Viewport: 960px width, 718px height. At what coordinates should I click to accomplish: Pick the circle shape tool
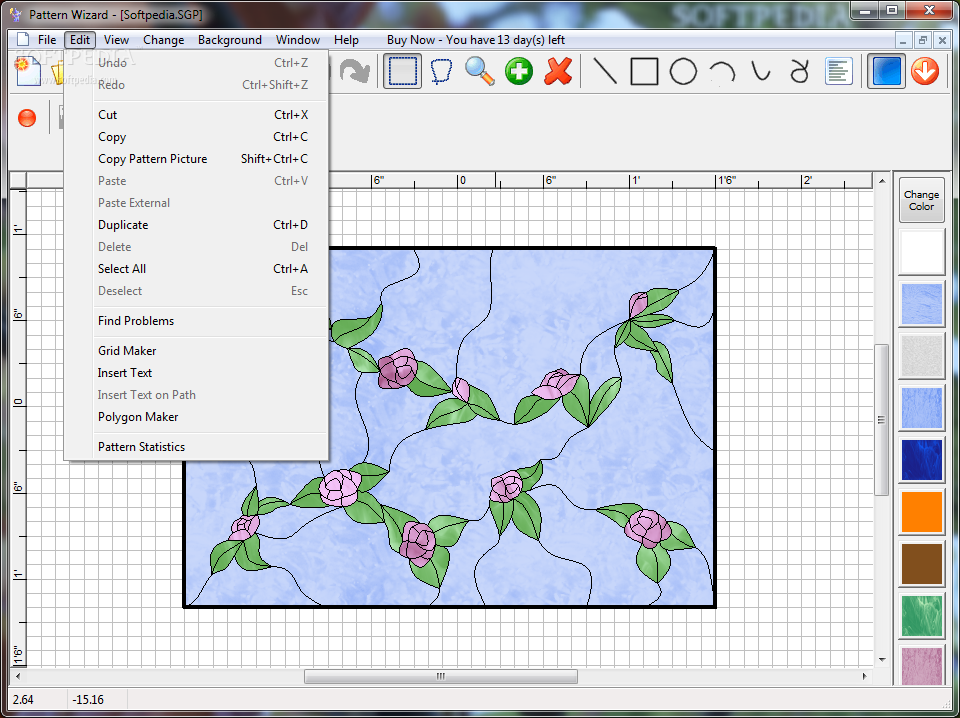[683, 72]
